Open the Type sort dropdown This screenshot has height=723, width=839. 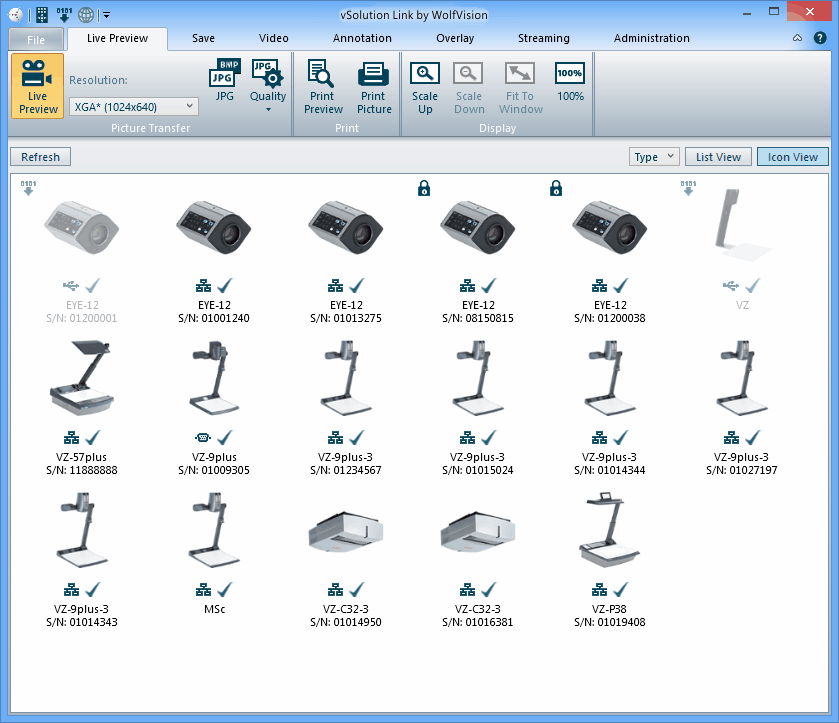click(x=654, y=157)
